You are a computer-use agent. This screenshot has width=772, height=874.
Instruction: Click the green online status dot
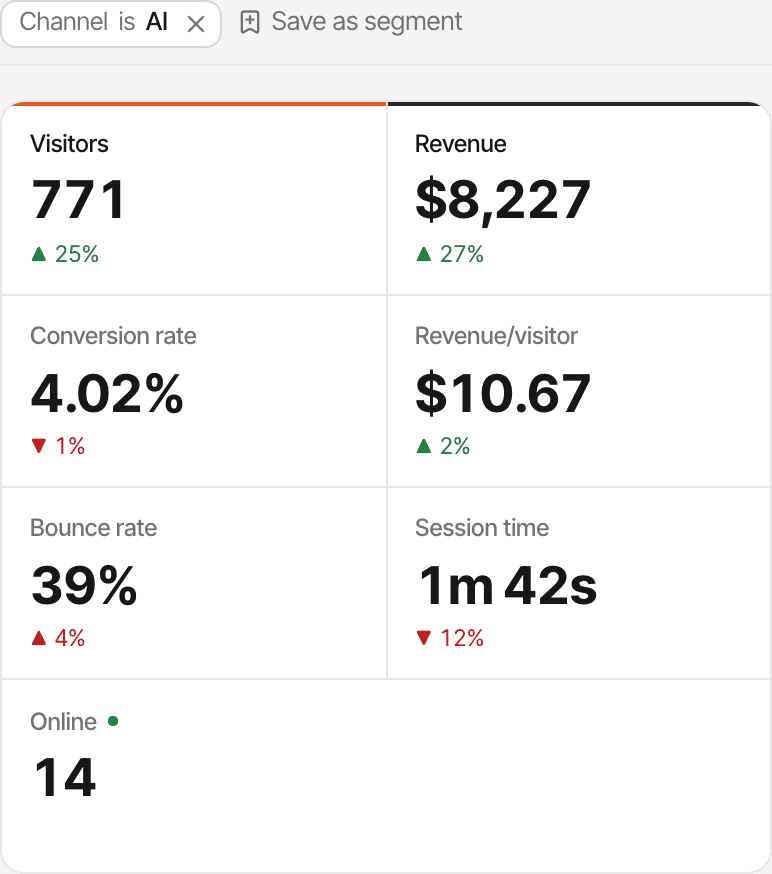pos(113,721)
